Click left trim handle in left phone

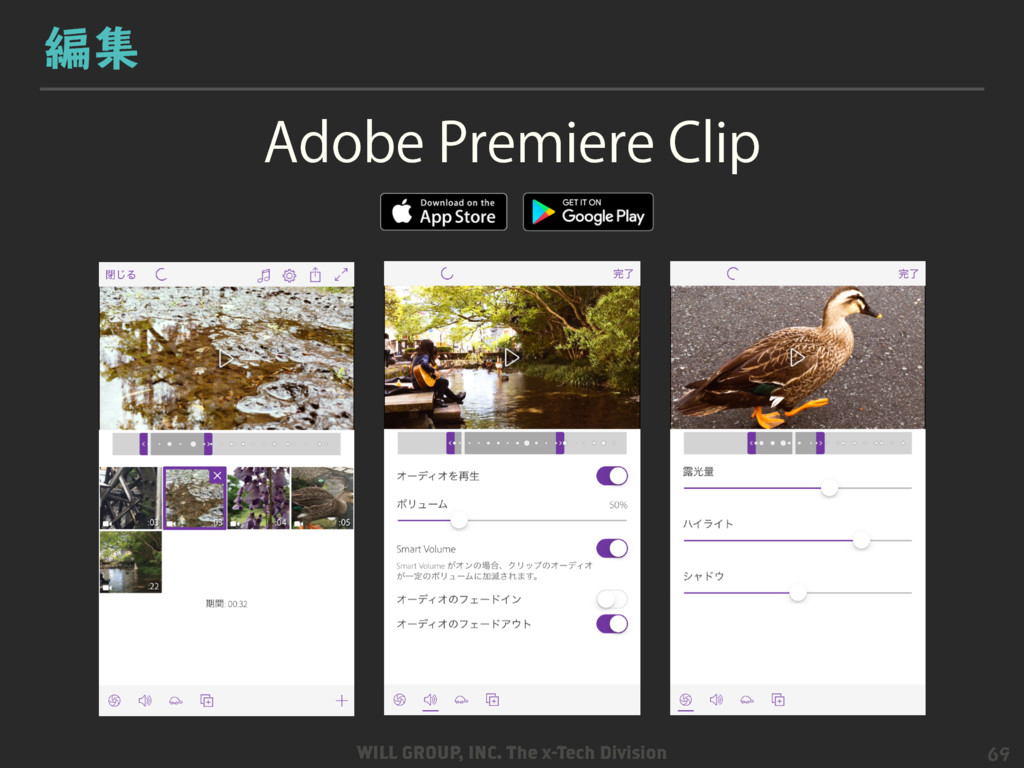point(144,444)
